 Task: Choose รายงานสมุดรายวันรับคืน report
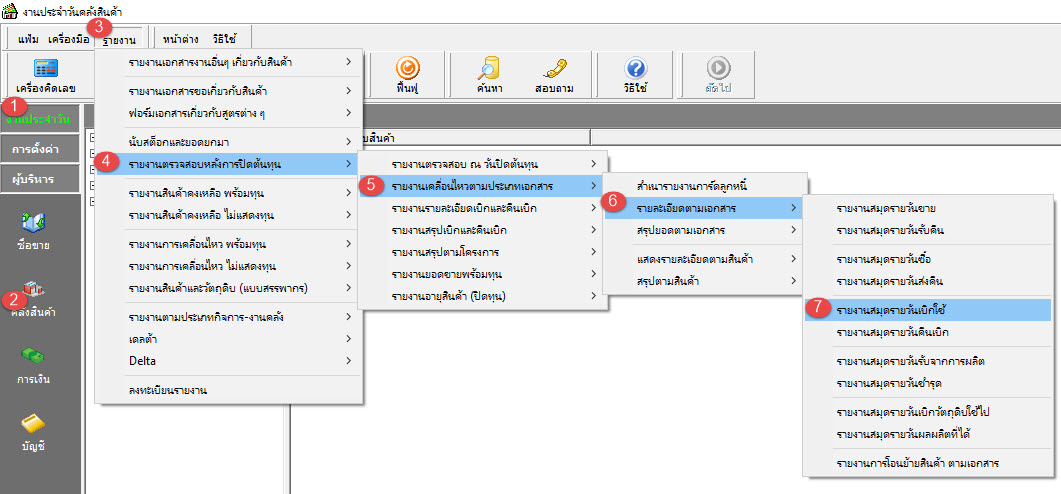pyautogui.click(x=928, y=230)
